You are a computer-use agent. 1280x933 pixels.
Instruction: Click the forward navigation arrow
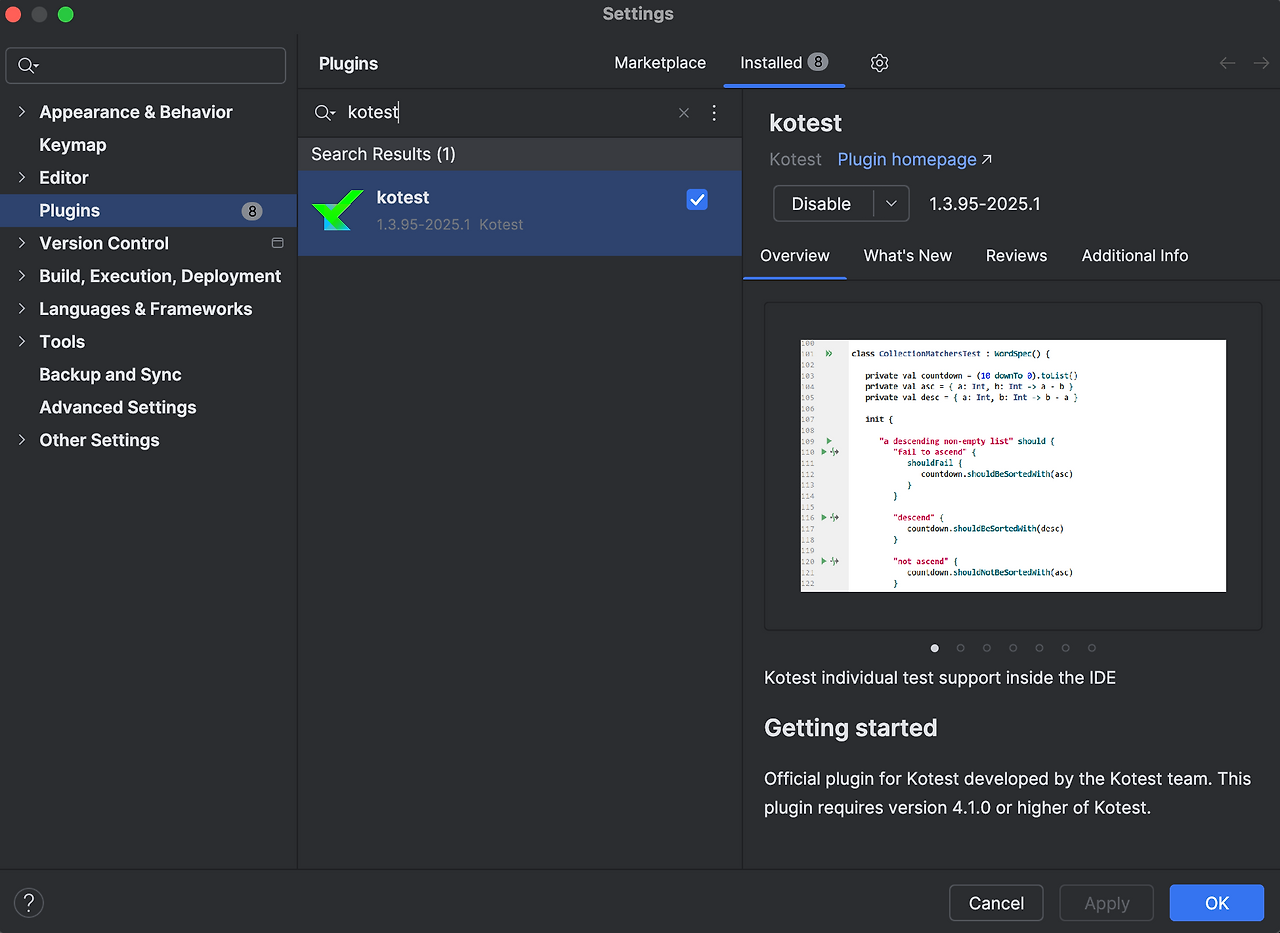(1262, 63)
